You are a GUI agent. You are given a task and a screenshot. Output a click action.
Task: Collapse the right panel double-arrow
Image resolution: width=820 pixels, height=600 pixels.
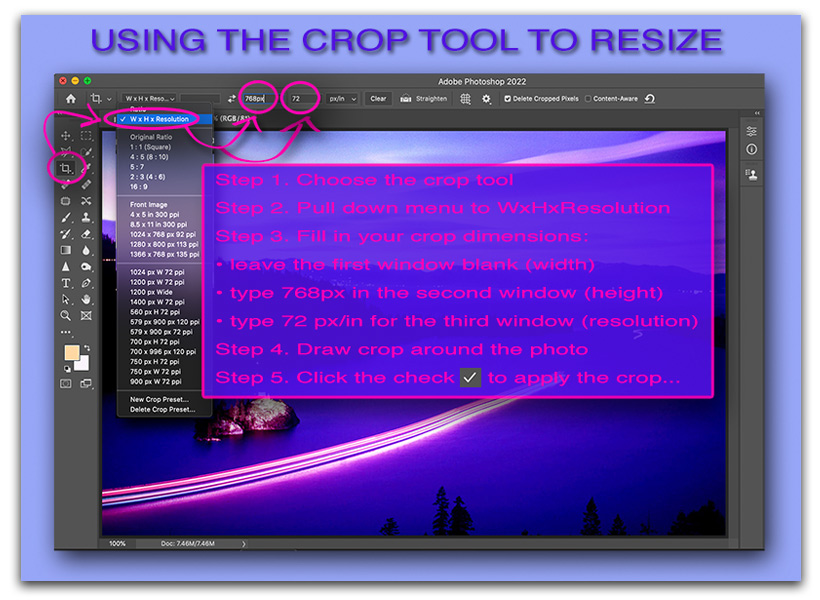click(757, 114)
